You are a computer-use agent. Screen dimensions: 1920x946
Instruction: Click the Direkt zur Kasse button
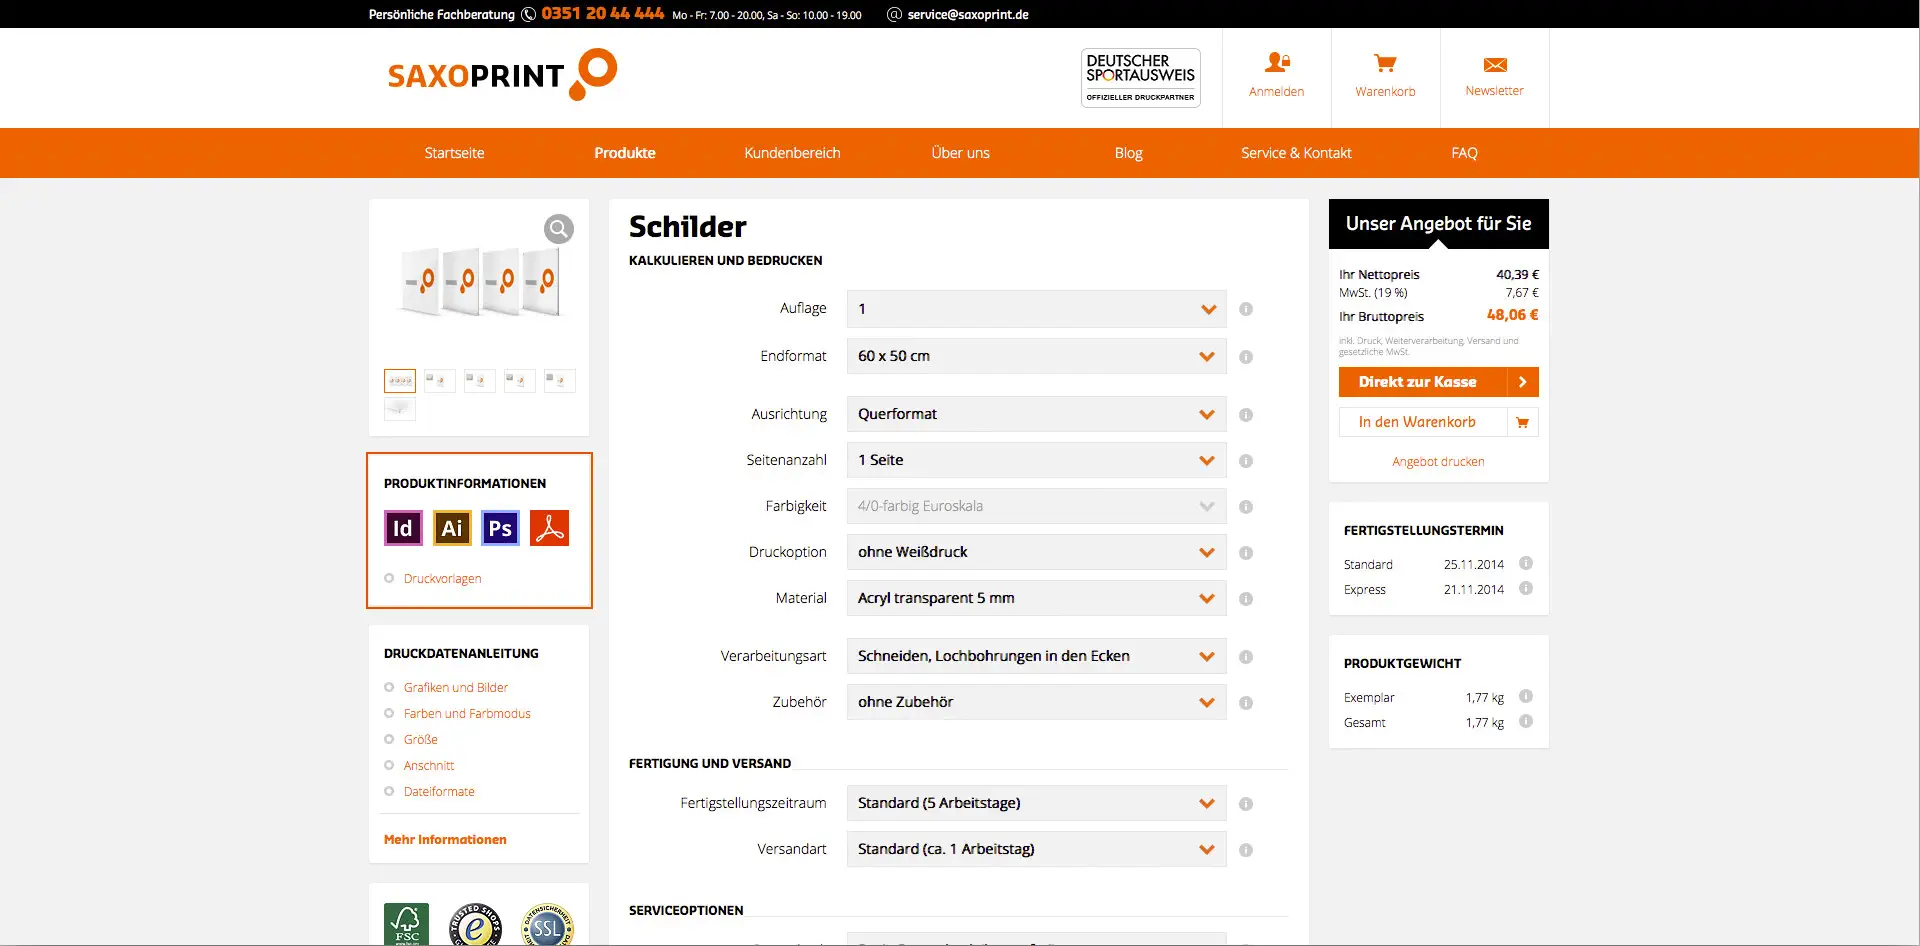[1437, 382]
